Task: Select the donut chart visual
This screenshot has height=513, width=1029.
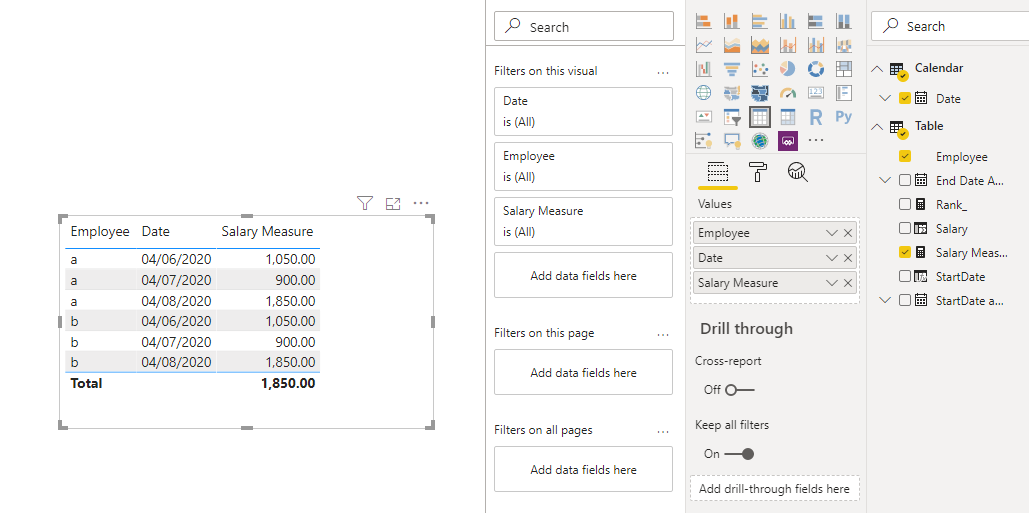Action: pos(816,68)
